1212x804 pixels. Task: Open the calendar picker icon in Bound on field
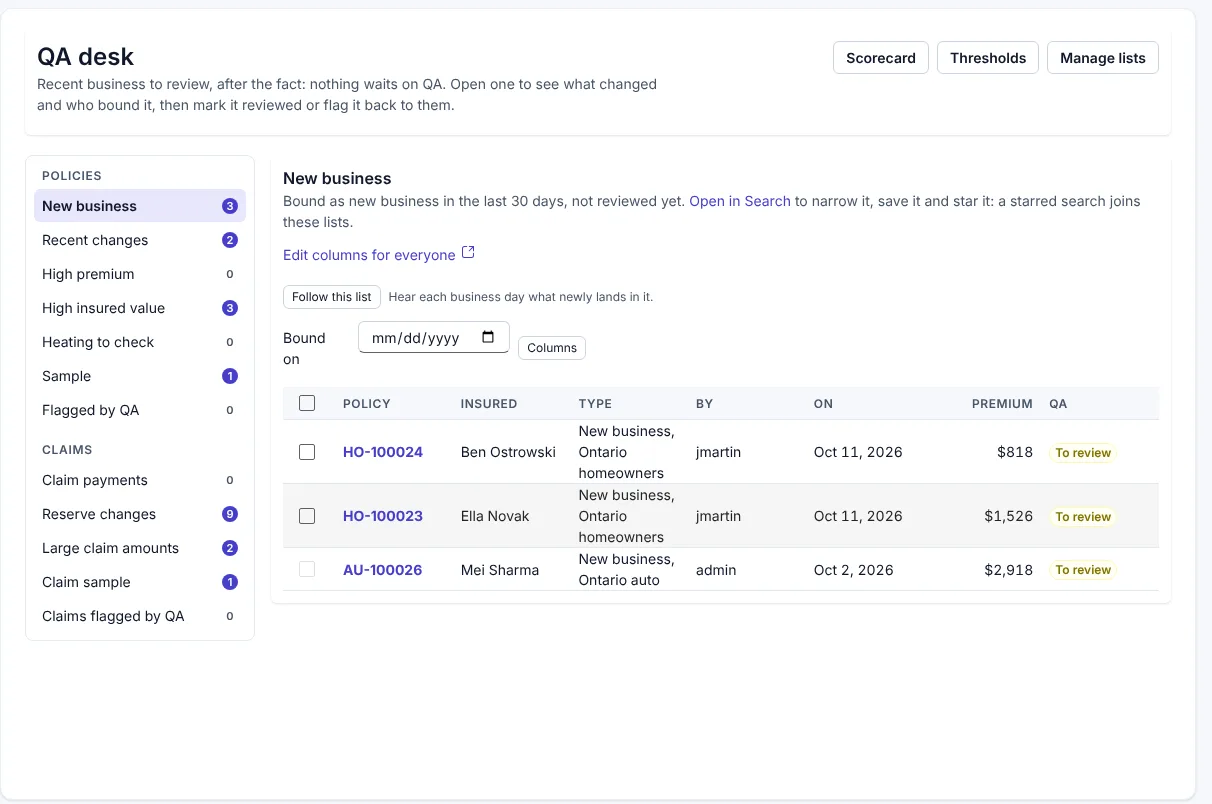click(488, 337)
